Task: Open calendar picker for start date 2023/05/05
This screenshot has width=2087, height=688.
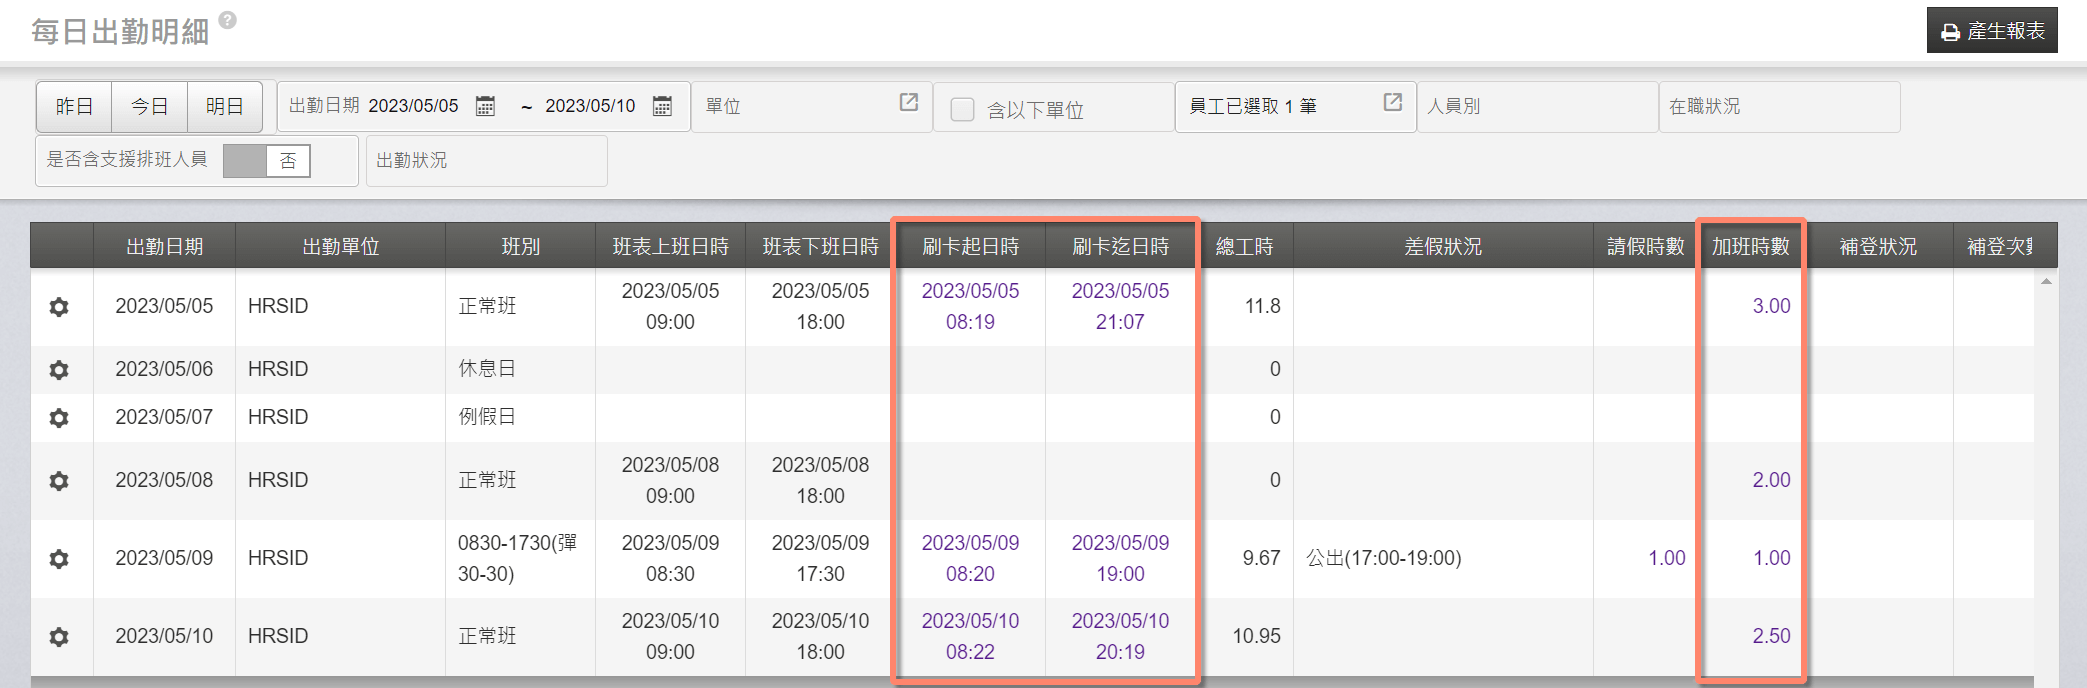Action: pos(485,106)
